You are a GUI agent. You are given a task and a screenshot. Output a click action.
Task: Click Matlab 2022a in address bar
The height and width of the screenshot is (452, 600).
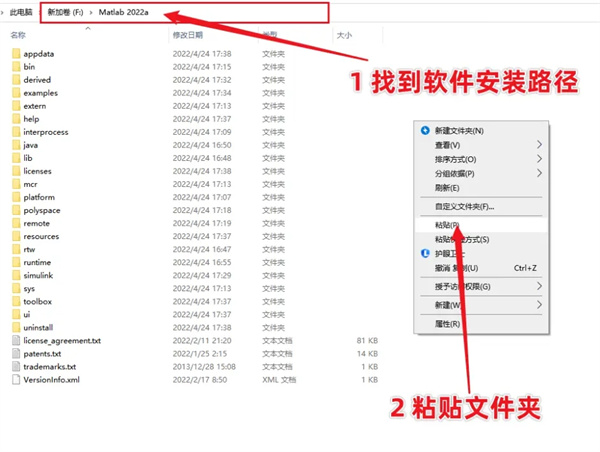124,12
